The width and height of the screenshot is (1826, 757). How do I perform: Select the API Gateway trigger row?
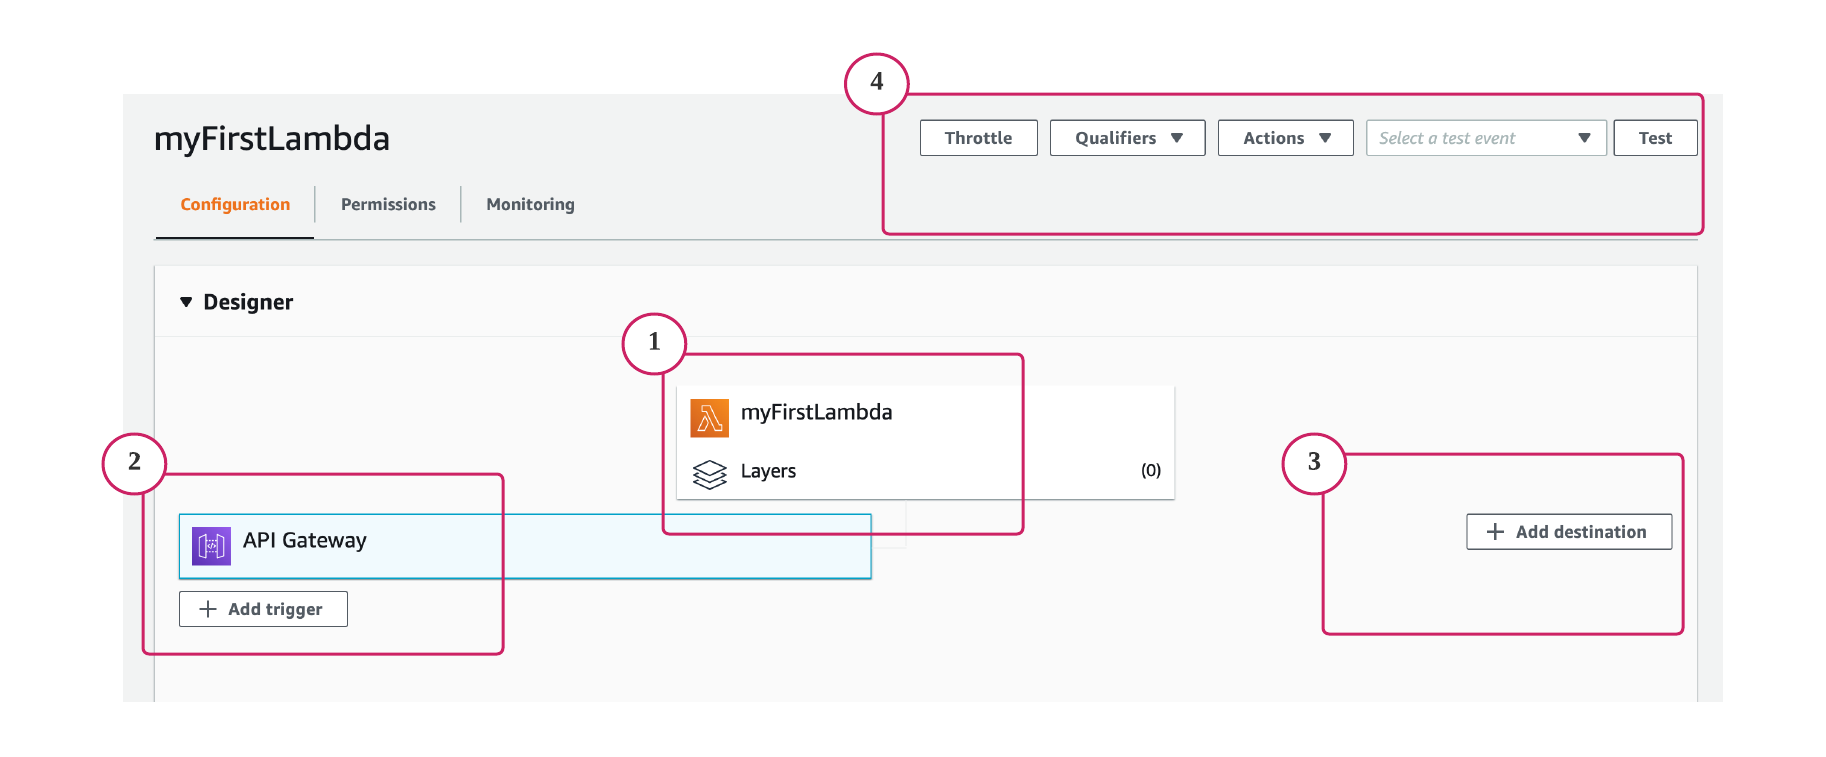pos(525,546)
